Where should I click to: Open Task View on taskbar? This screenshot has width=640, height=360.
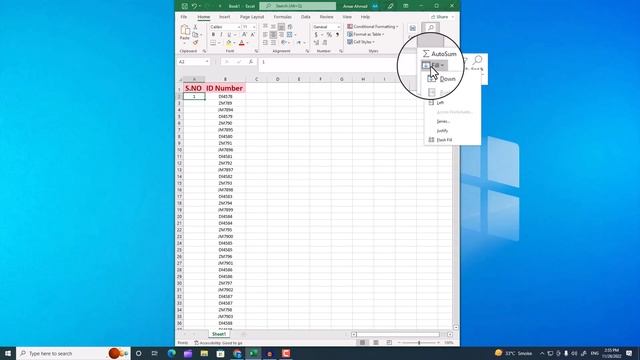[155, 353]
